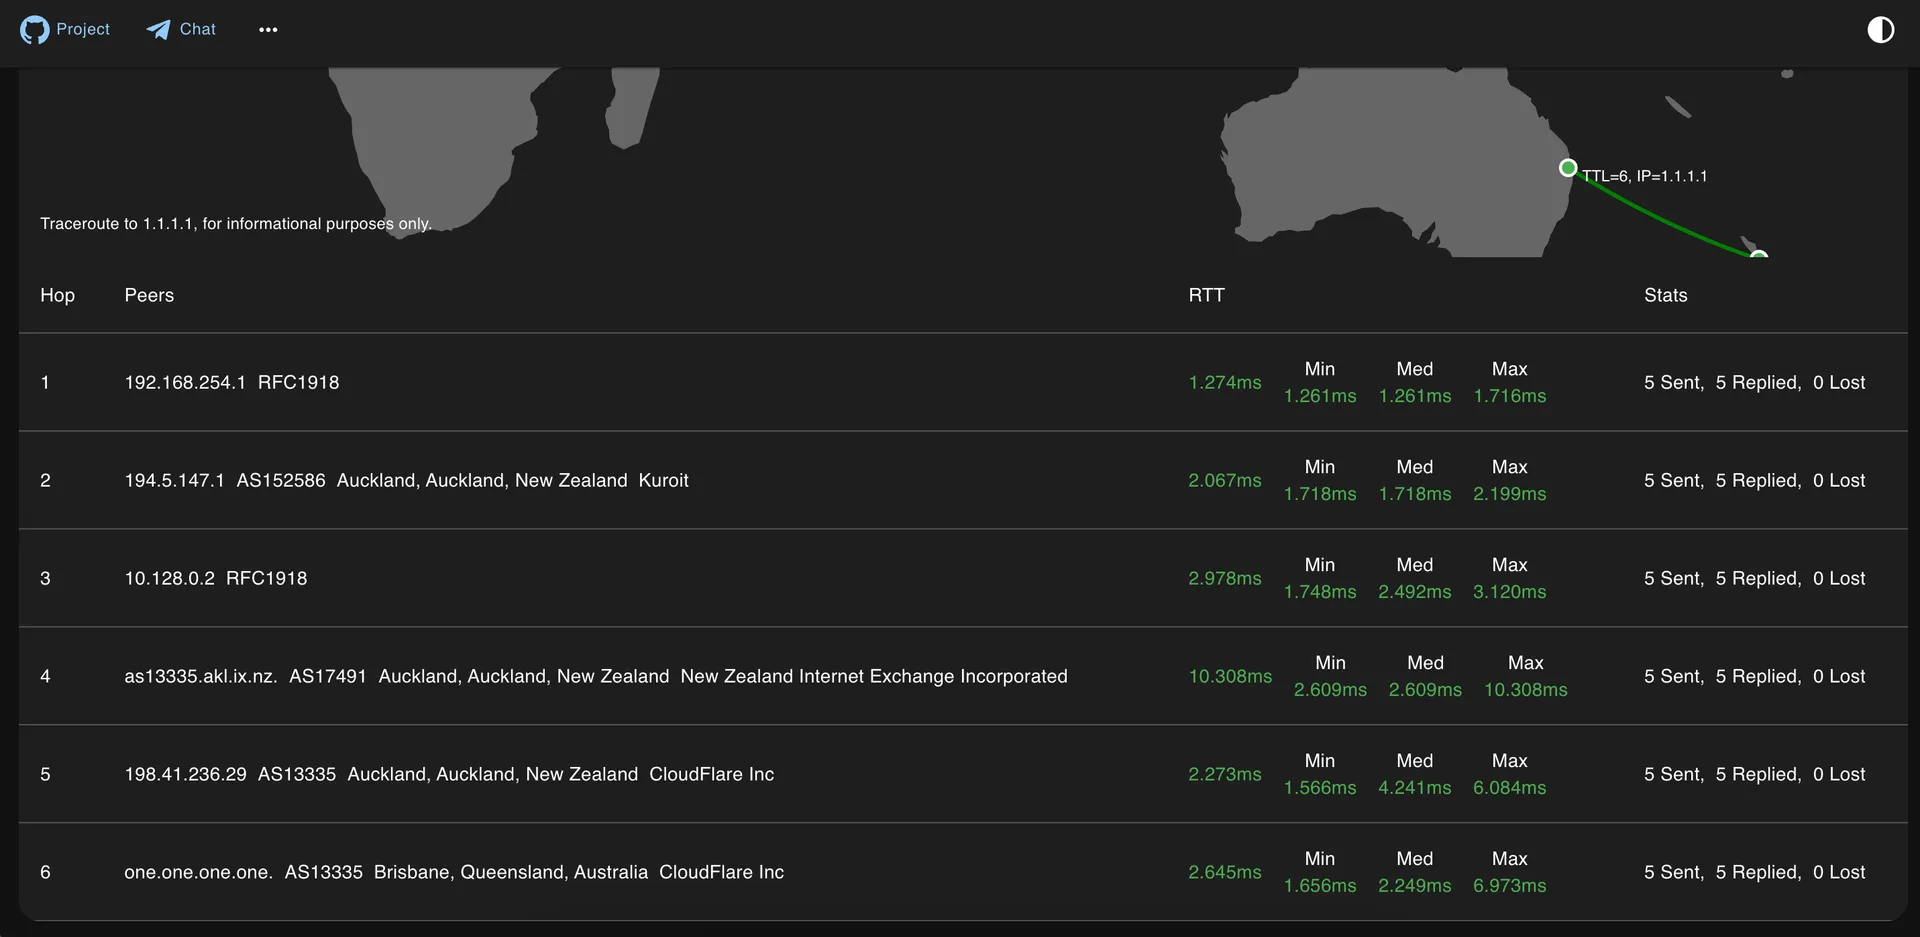Click the as13335.akl.ix.nz. hostname
The height and width of the screenshot is (937, 1920).
200,677
